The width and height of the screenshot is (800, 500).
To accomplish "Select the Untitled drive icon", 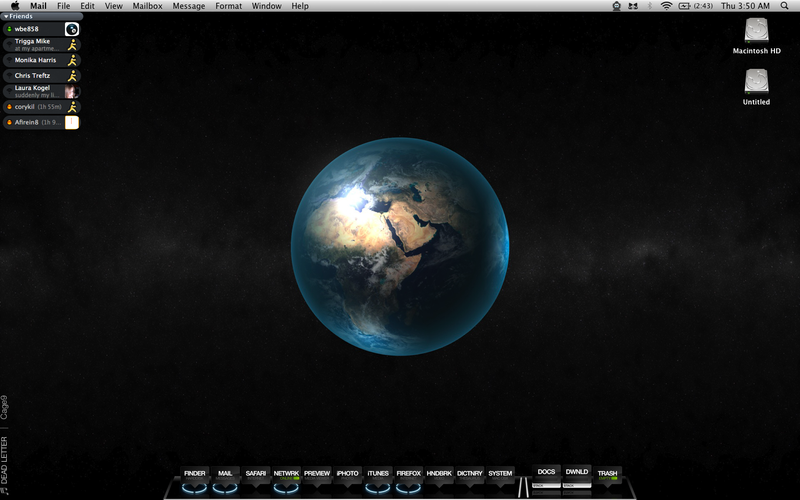I will tap(756, 82).
